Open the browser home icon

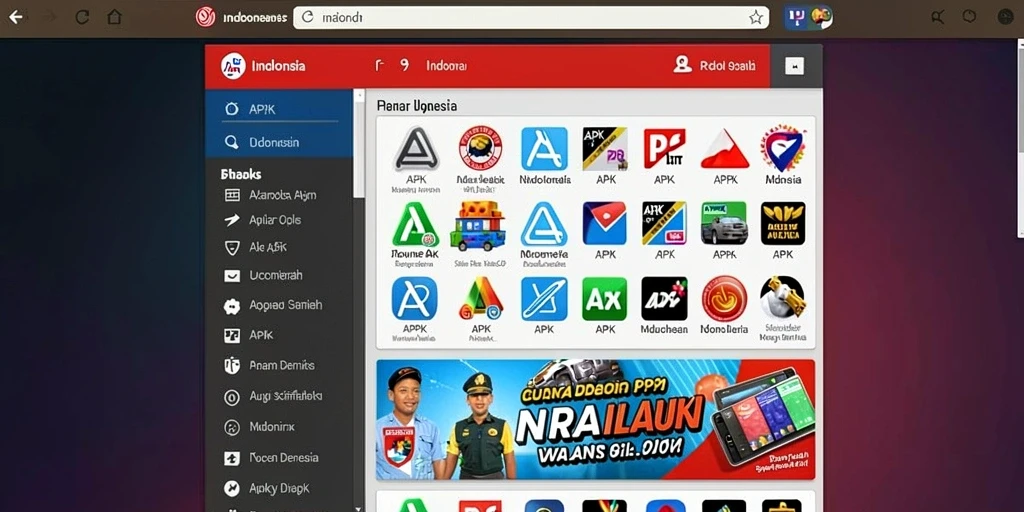click(114, 17)
